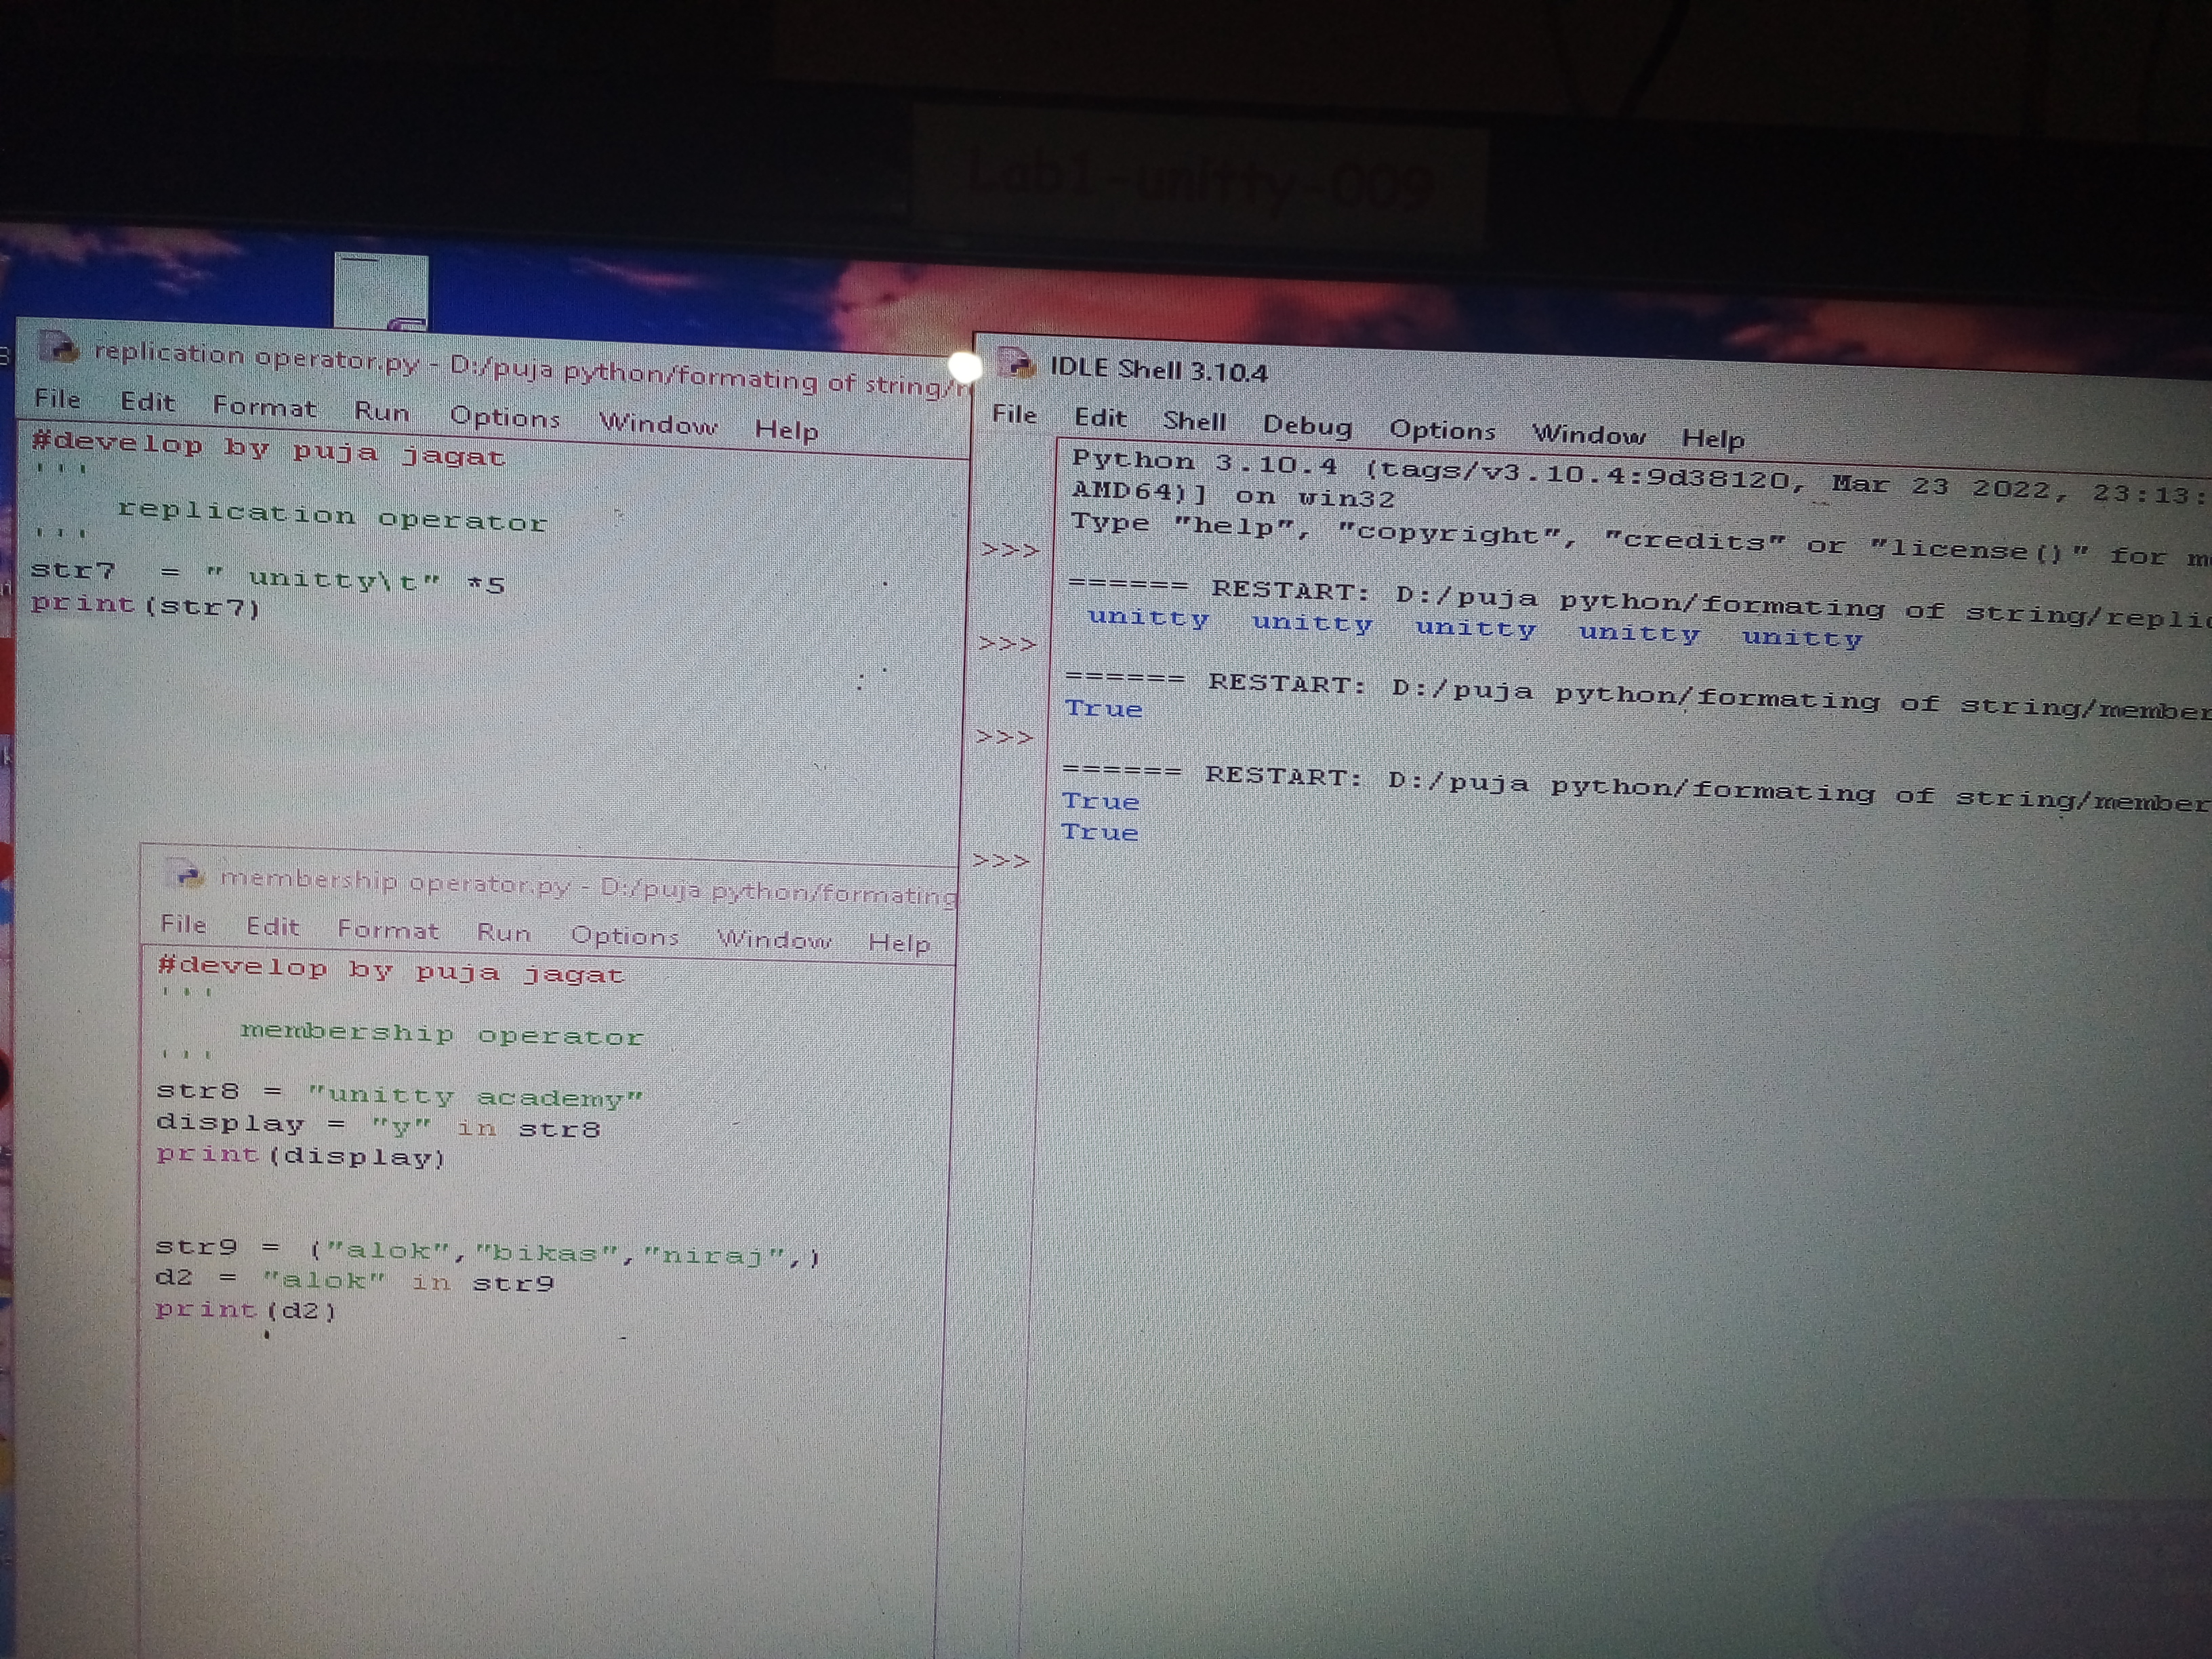Open Options menu in replication operator window
2212x1659 pixels.
click(x=504, y=417)
